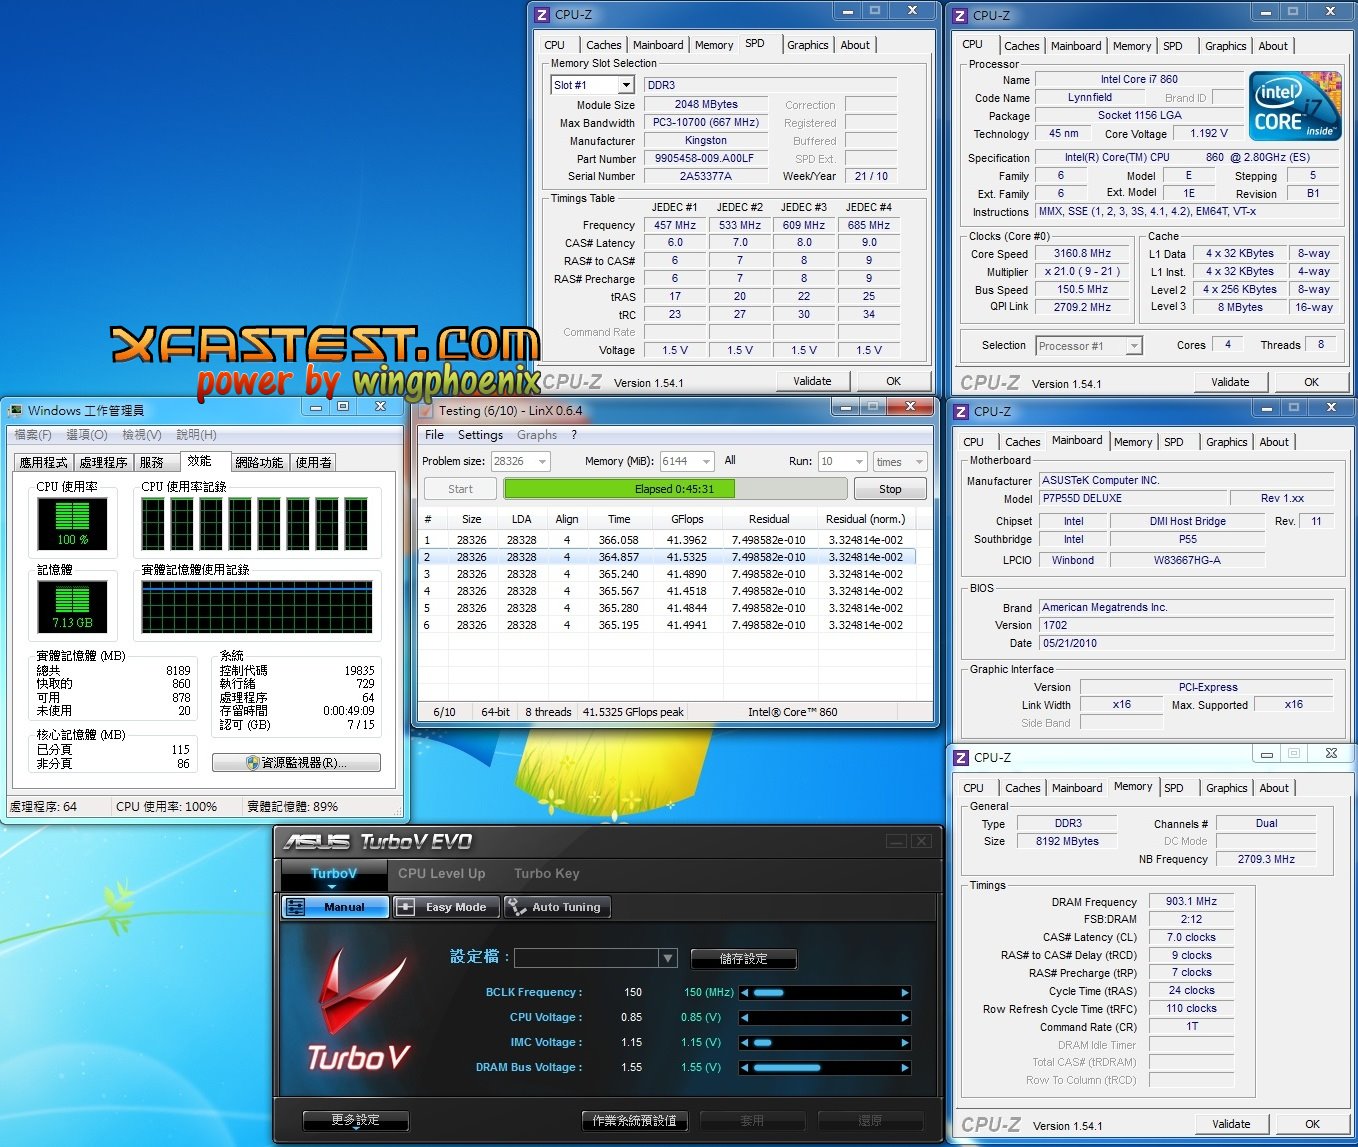Click the Windows Task Manager title bar icon
This screenshot has height=1147, width=1358.
click(x=15, y=410)
